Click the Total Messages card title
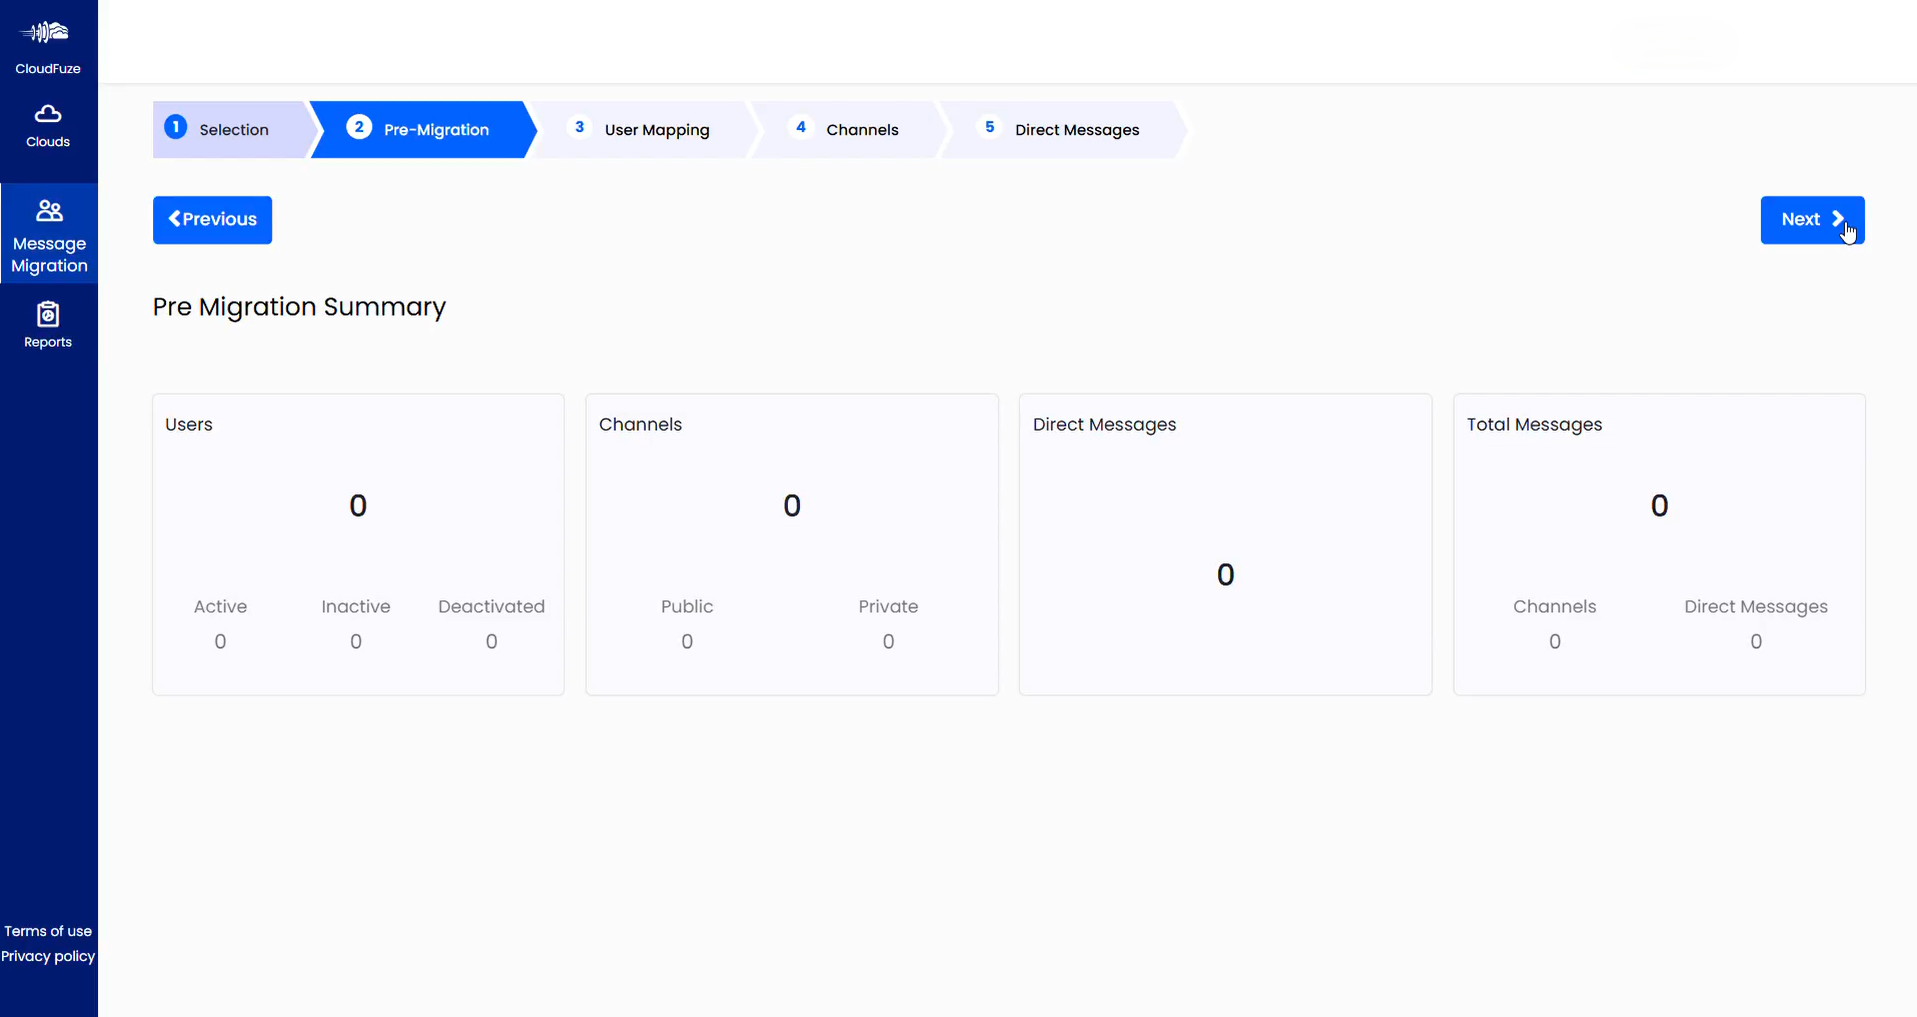1917x1017 pixels. pyautogui.click(x=1534, y=424)
